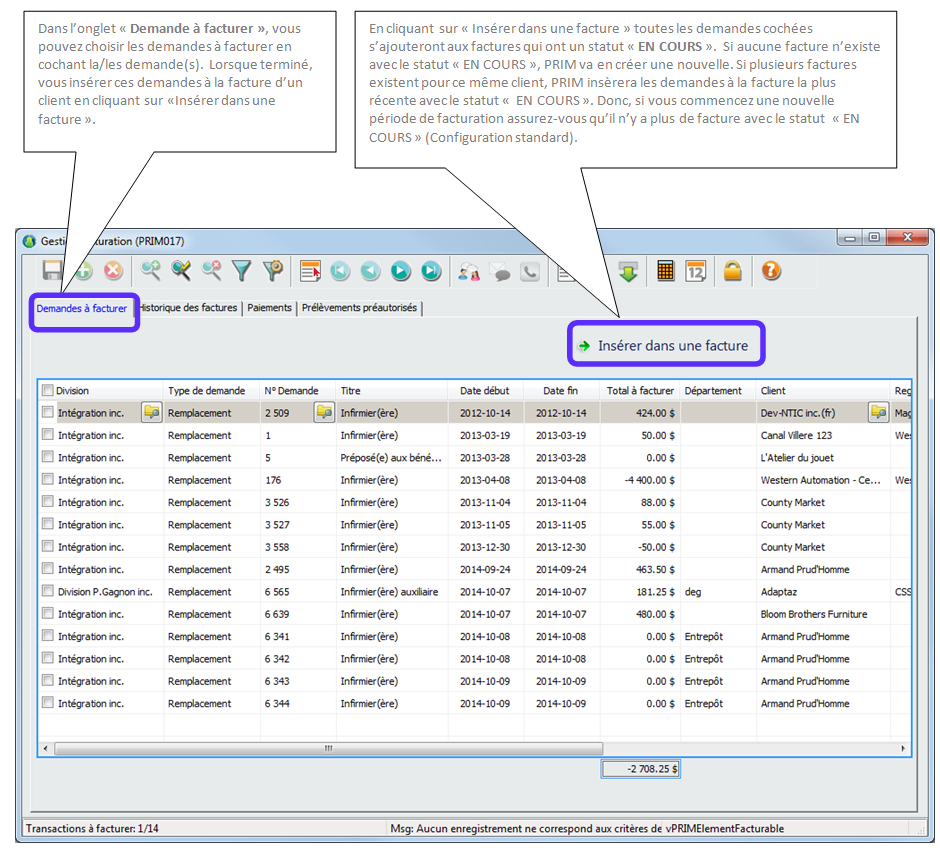The image size is (940, 853).
Task: Open help with the question mark icon
Action: coord(770,271)
